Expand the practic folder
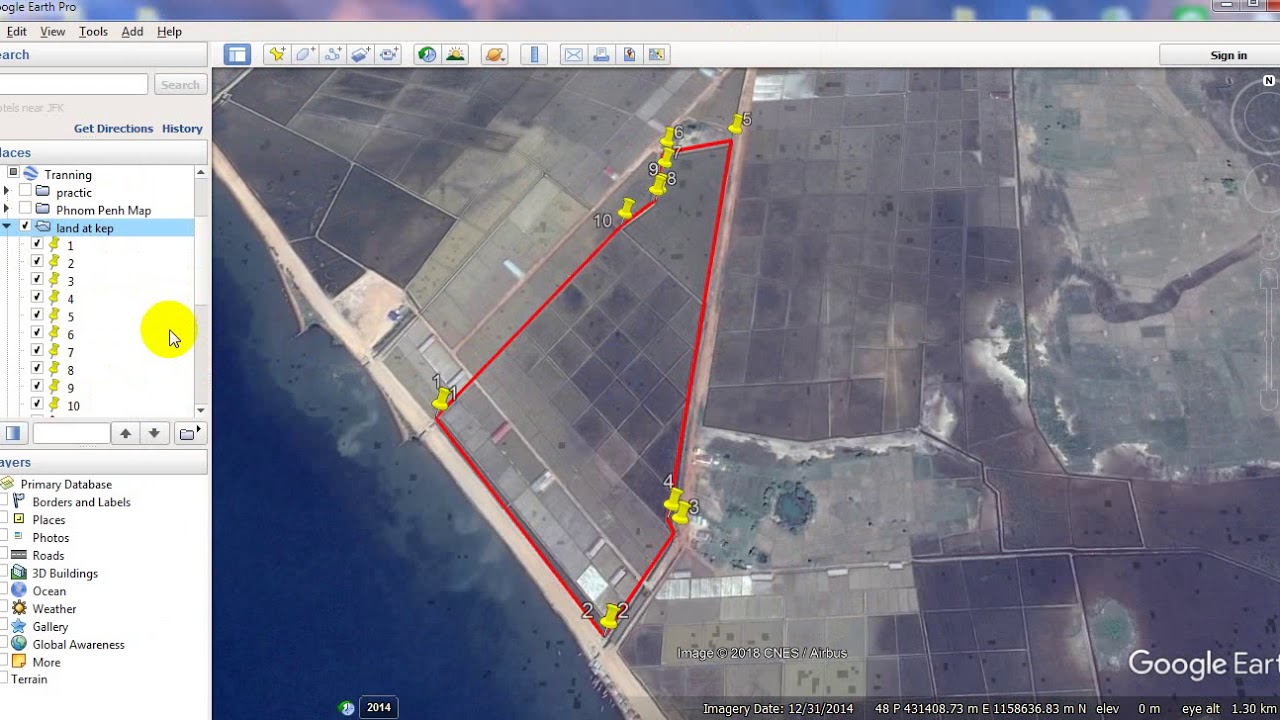Viewport: 1280px width, 720px height. (x=7, y=191)
